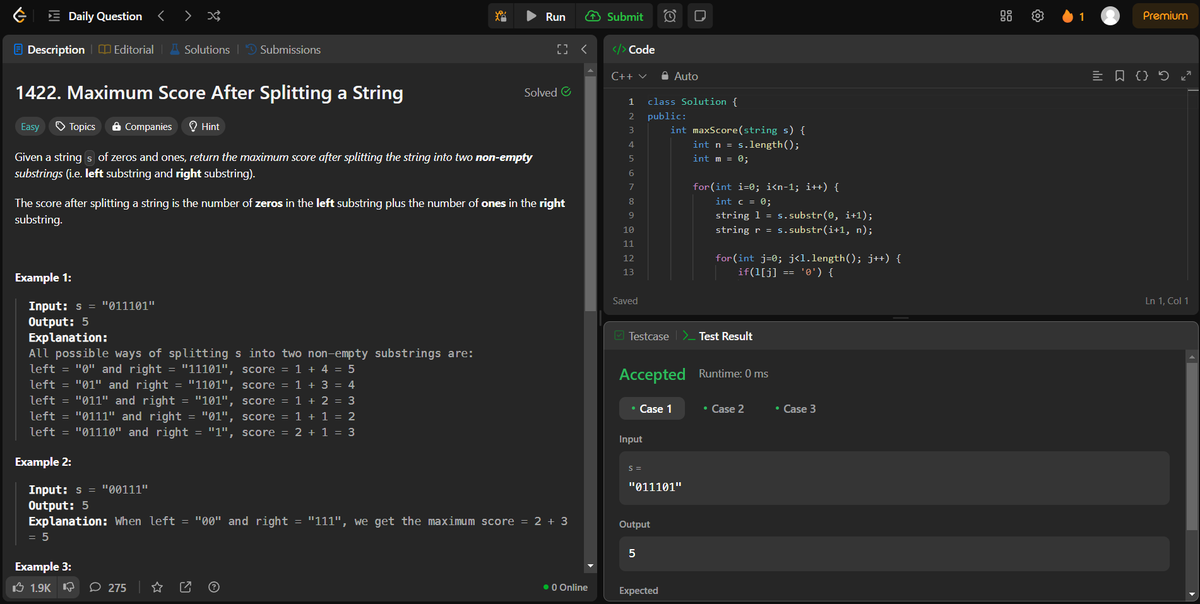Image resolution: width=1200 pixels, height=604 pixels.
Task: Check the Testcase checkbox
Action: click(x=621, y=336)
